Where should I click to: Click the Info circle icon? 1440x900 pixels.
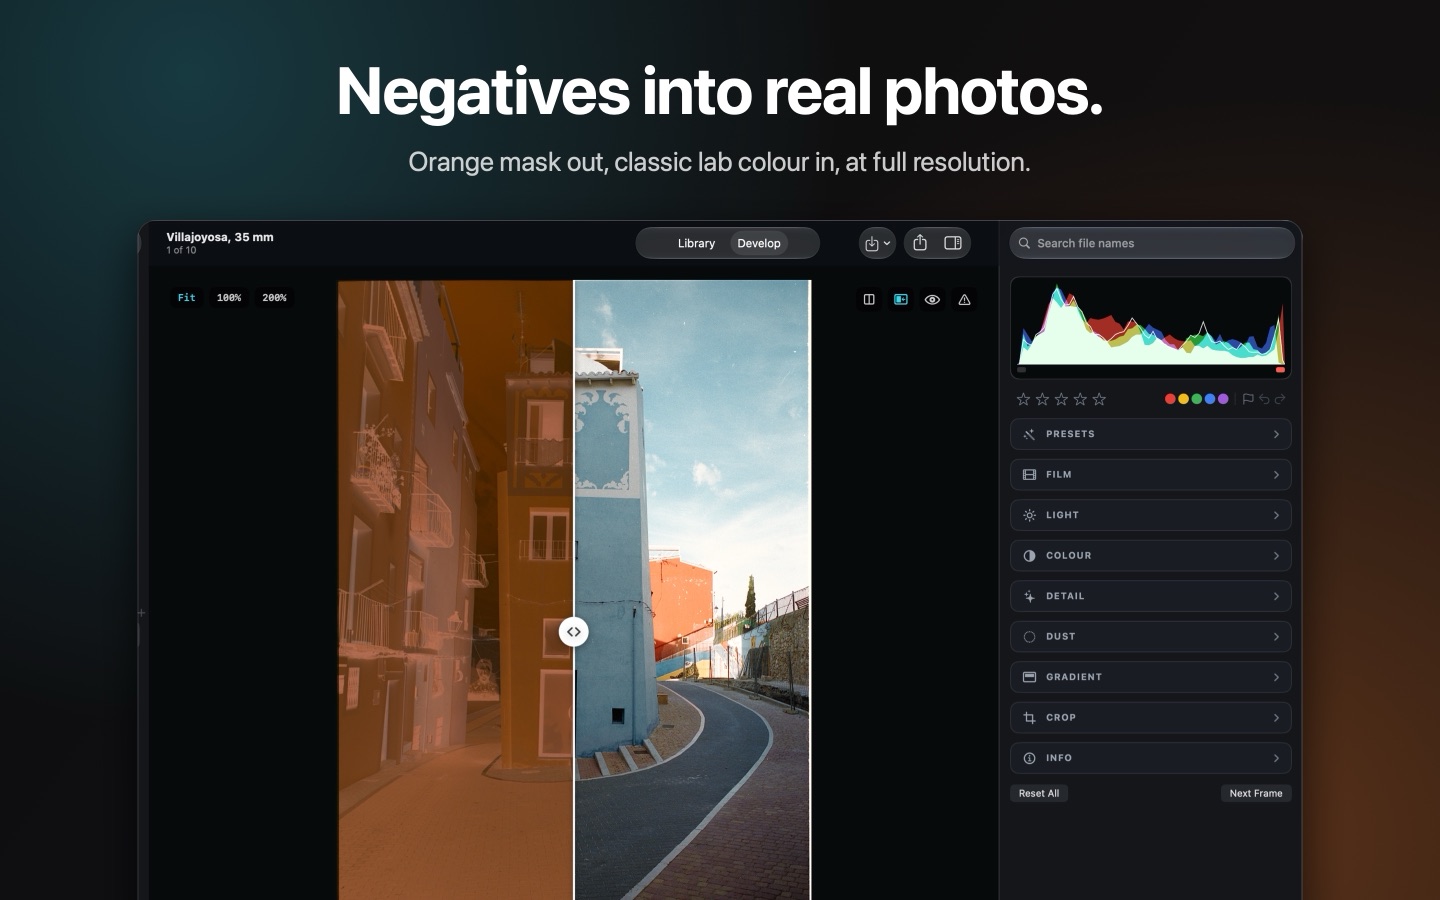pyautogui.click(x=1029, y=758)
